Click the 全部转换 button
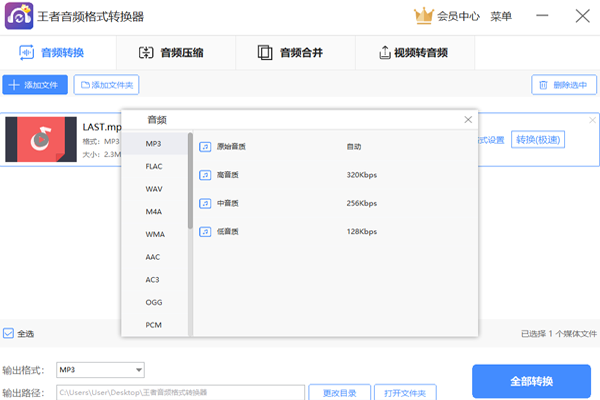The width and height of the screenshot is (600, 400). click(x=531, y=381)
